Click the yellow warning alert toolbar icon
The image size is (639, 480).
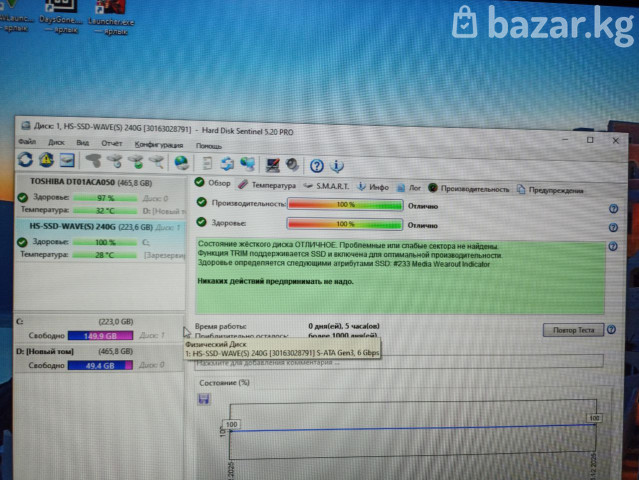click(x=46, y=161)
